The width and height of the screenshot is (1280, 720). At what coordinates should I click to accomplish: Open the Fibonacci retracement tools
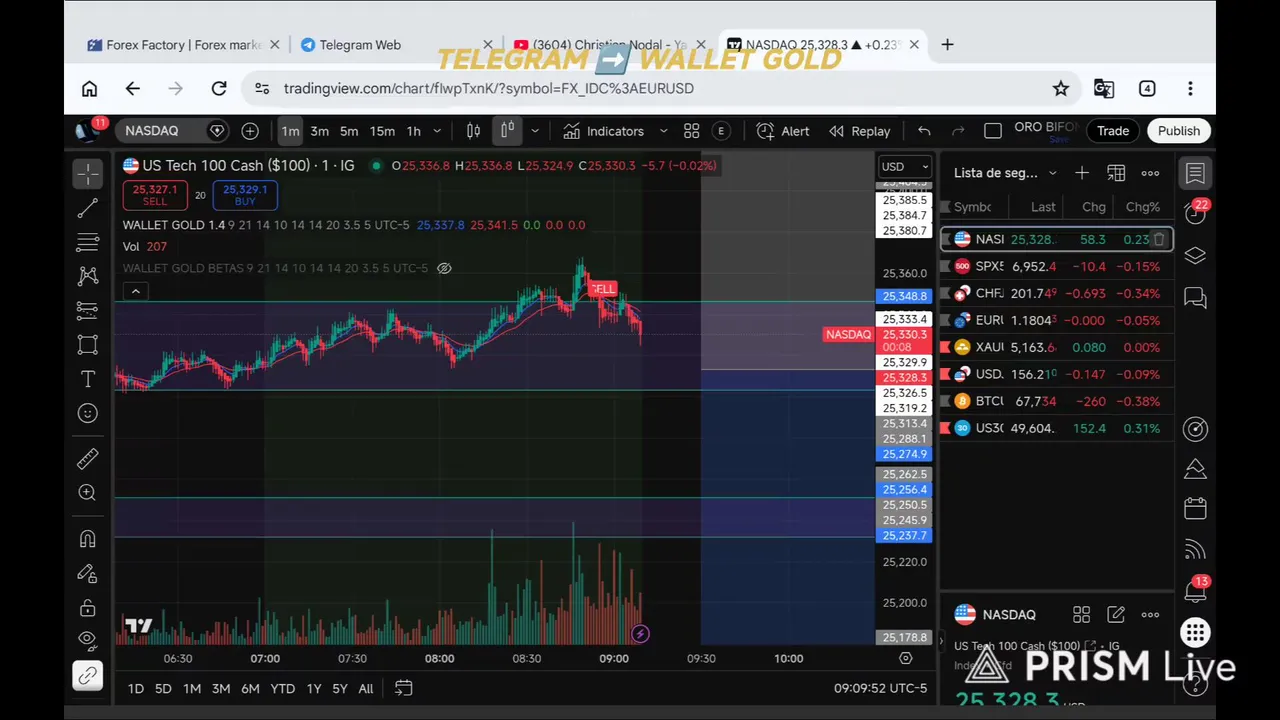[x=88, y=242]
